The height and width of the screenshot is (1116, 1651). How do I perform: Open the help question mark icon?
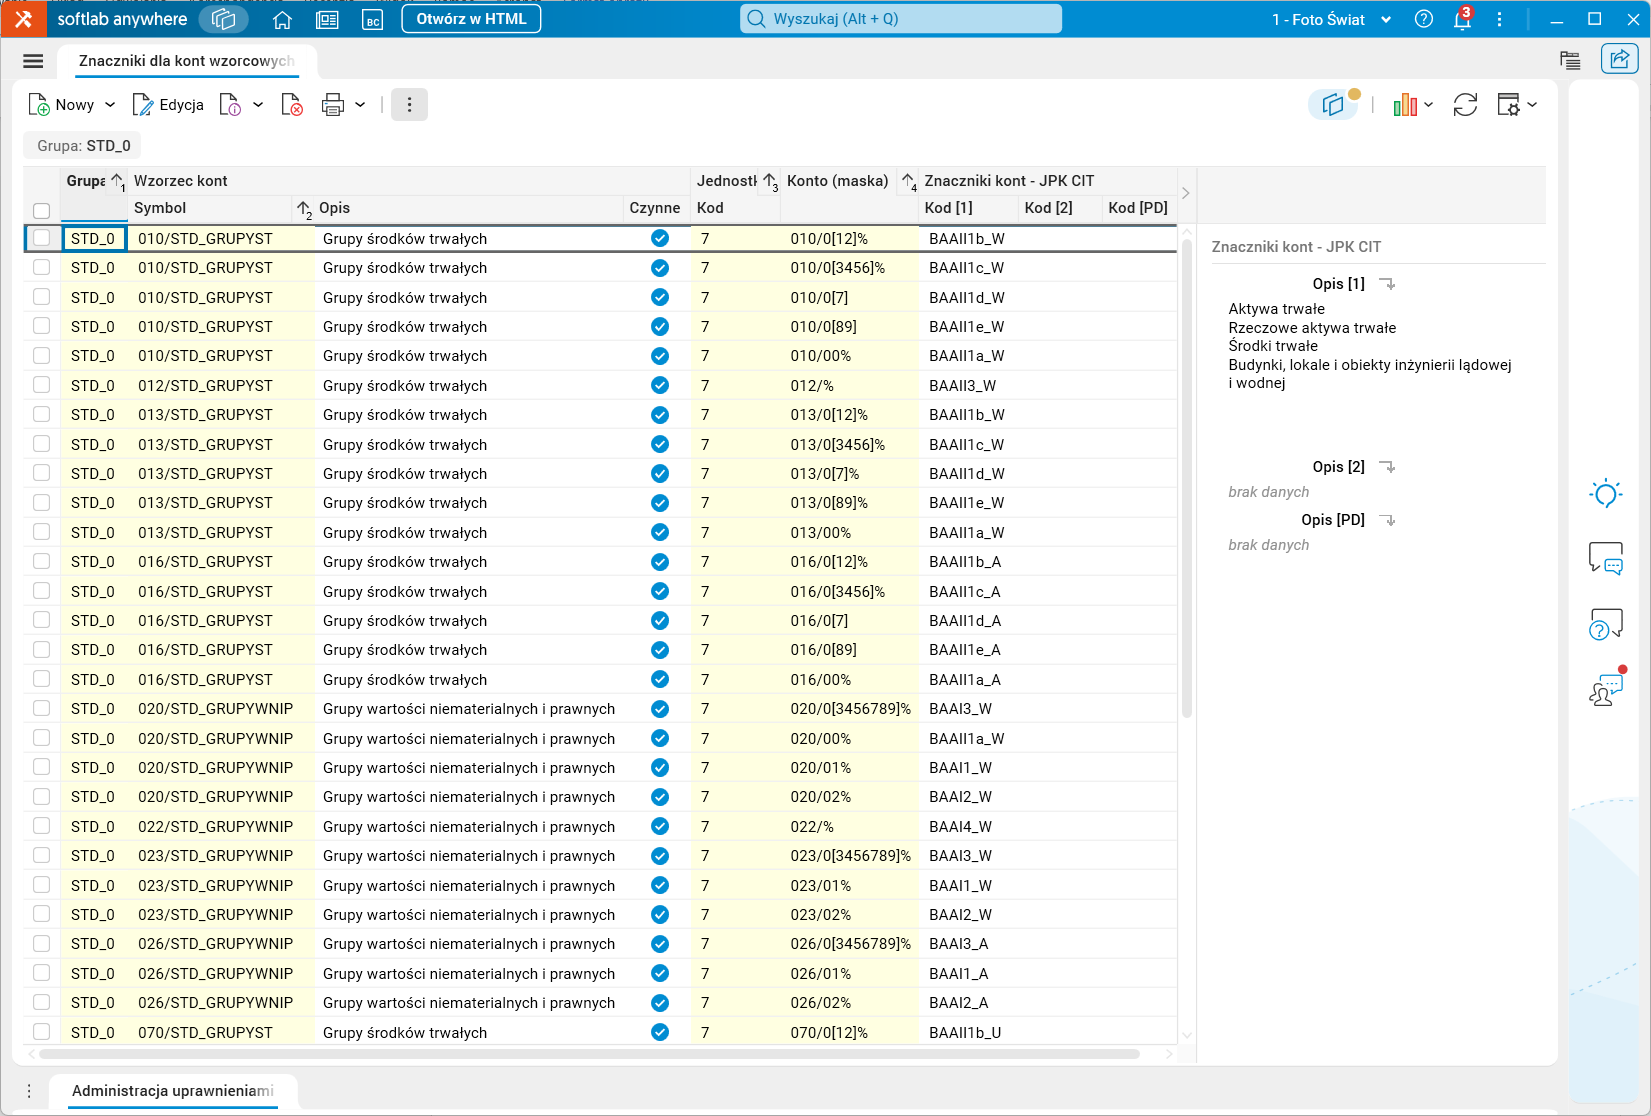tap(1424, 19)
